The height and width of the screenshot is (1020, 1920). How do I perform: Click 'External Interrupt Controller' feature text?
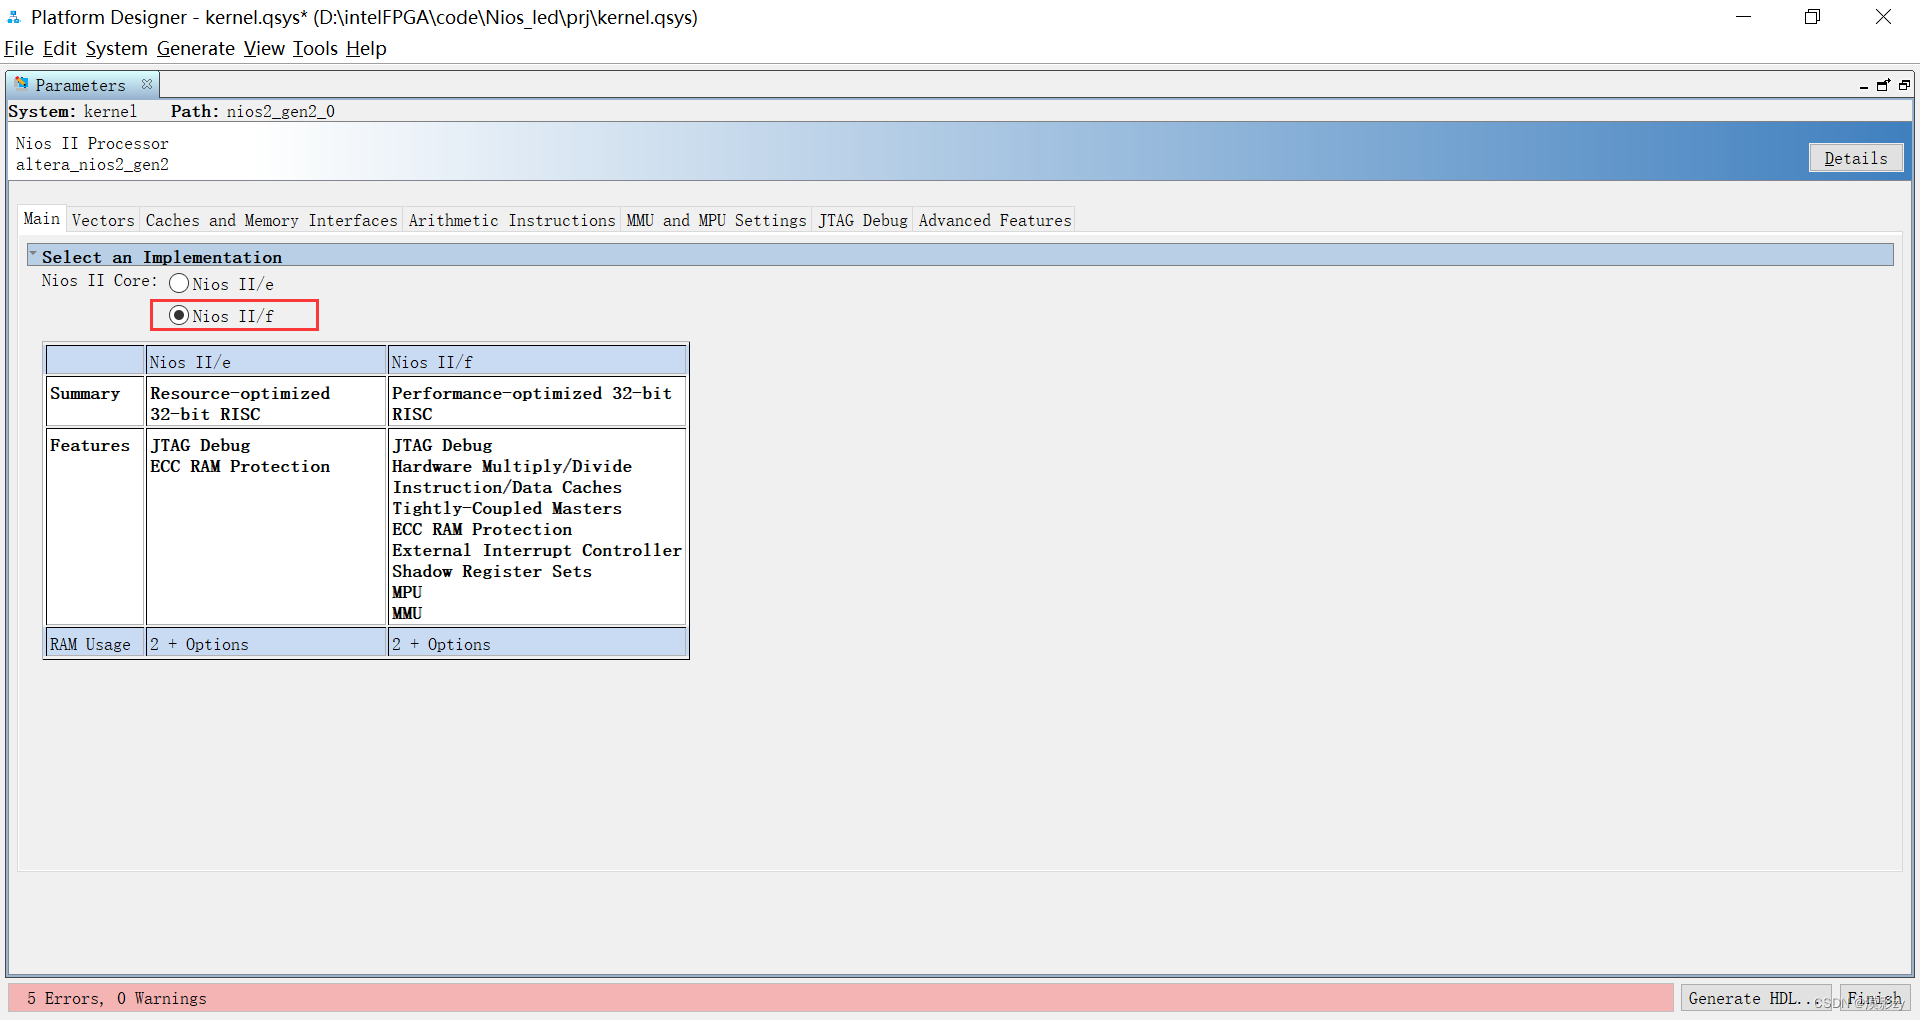pos(537,551)
